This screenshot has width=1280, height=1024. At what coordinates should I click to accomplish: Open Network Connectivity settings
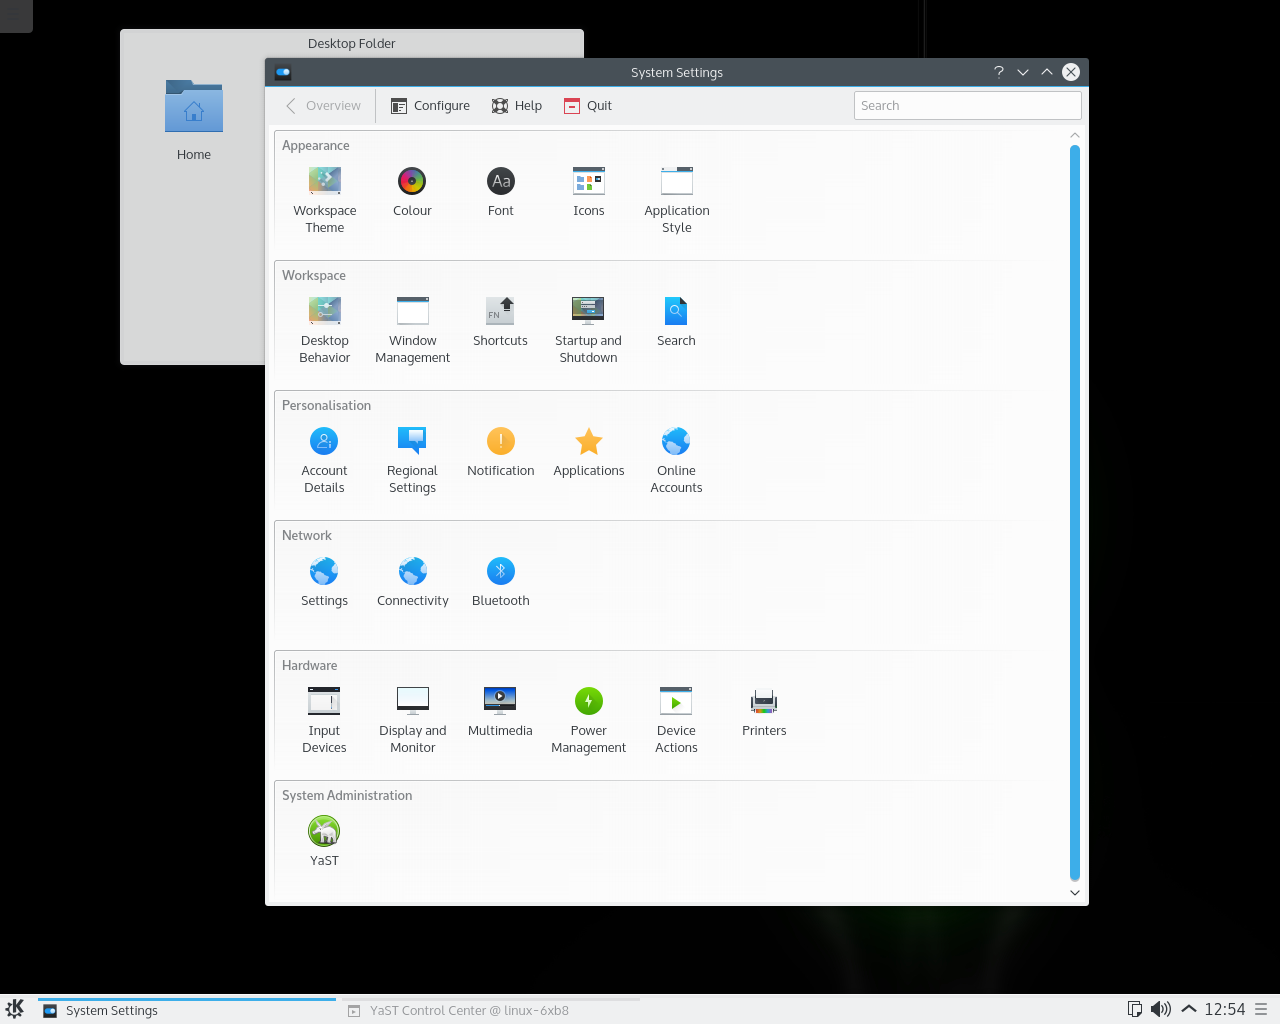[413, 582]
